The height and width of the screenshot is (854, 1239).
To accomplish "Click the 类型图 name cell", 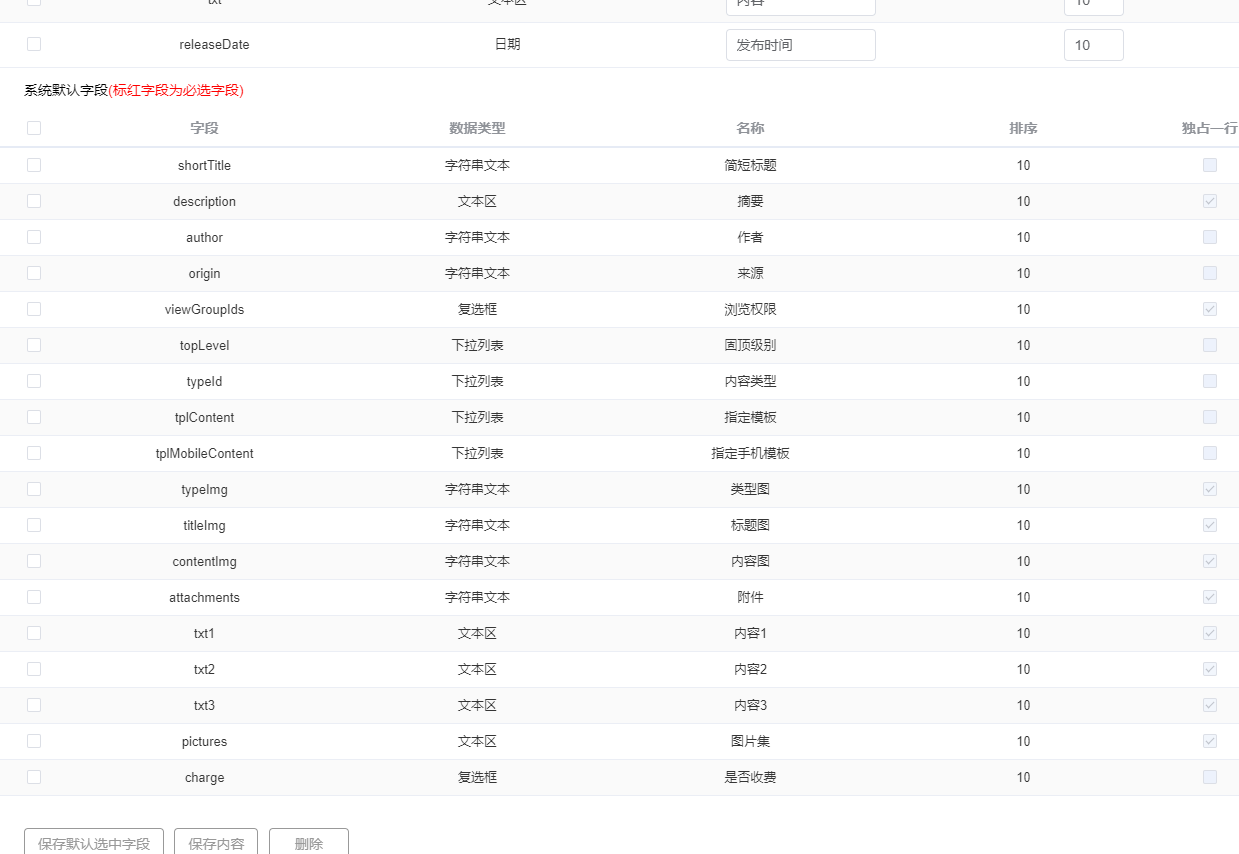I will pyautogui.click(x=750, y=489).
